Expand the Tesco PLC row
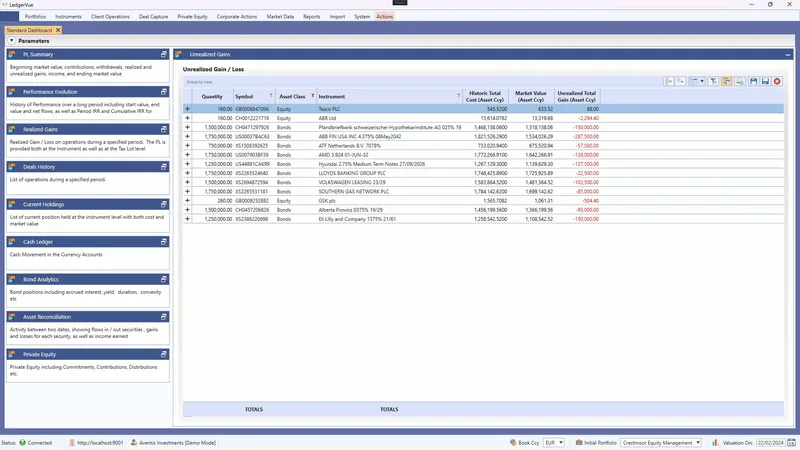The height and width of the screenshot is (450, 800). [x=187, y=109]
